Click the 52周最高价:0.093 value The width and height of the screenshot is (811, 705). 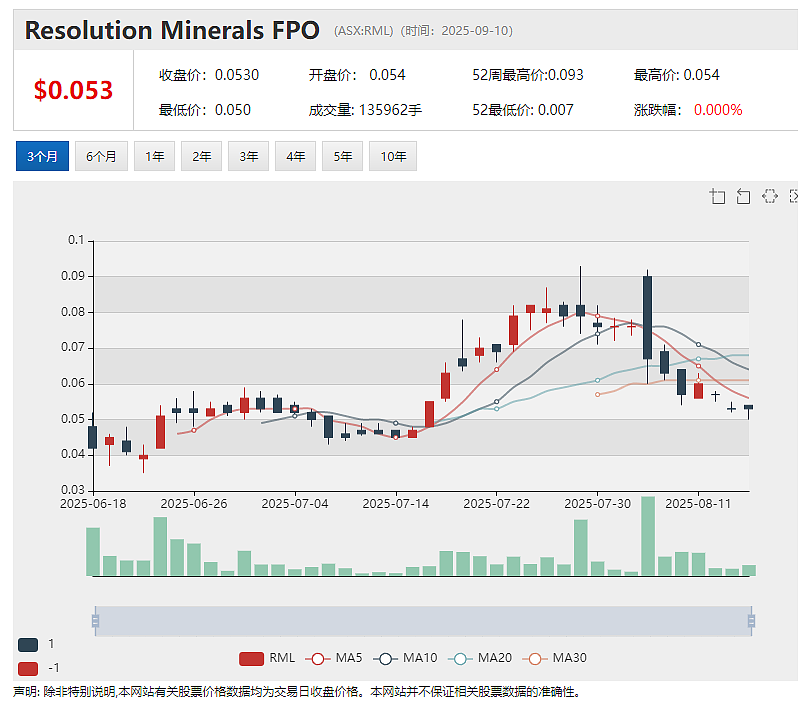[528, 75]
